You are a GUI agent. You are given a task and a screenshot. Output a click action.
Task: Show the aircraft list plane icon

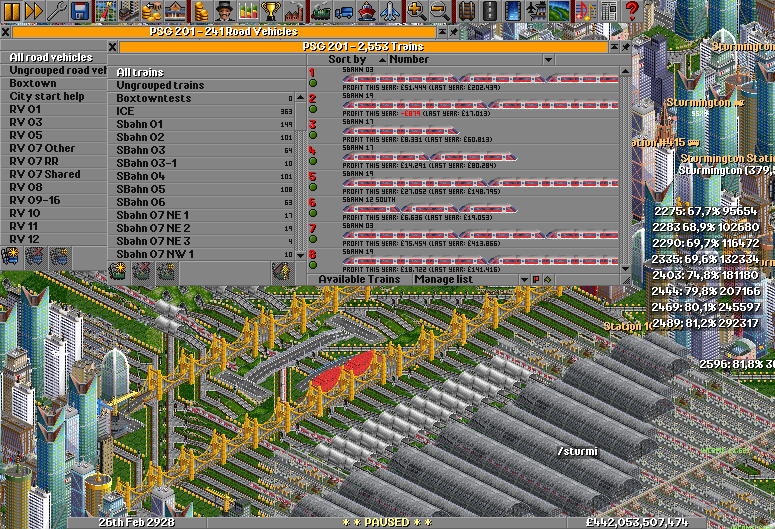tap(388, 11)
